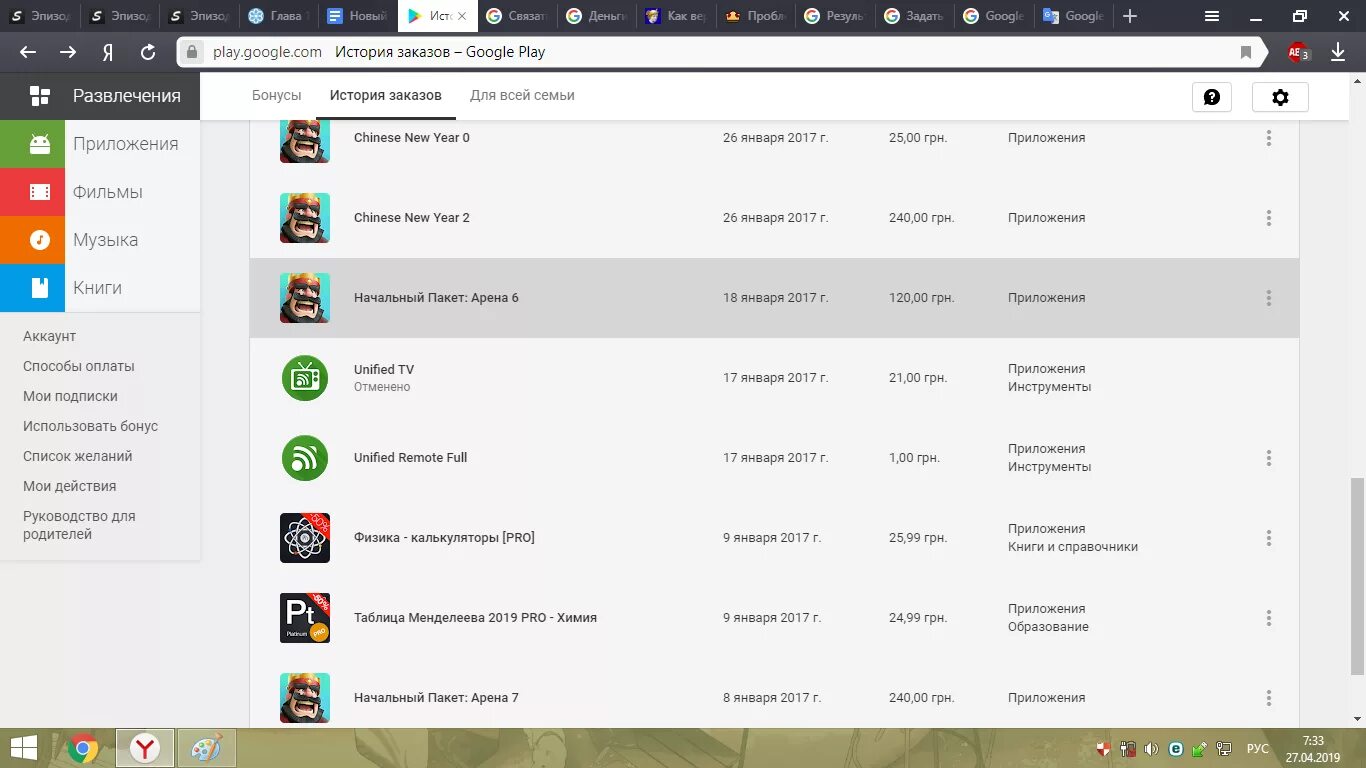The image size is (1366, 768).
Task: Click the Chinese New Year 0 title
Action: 412,138
